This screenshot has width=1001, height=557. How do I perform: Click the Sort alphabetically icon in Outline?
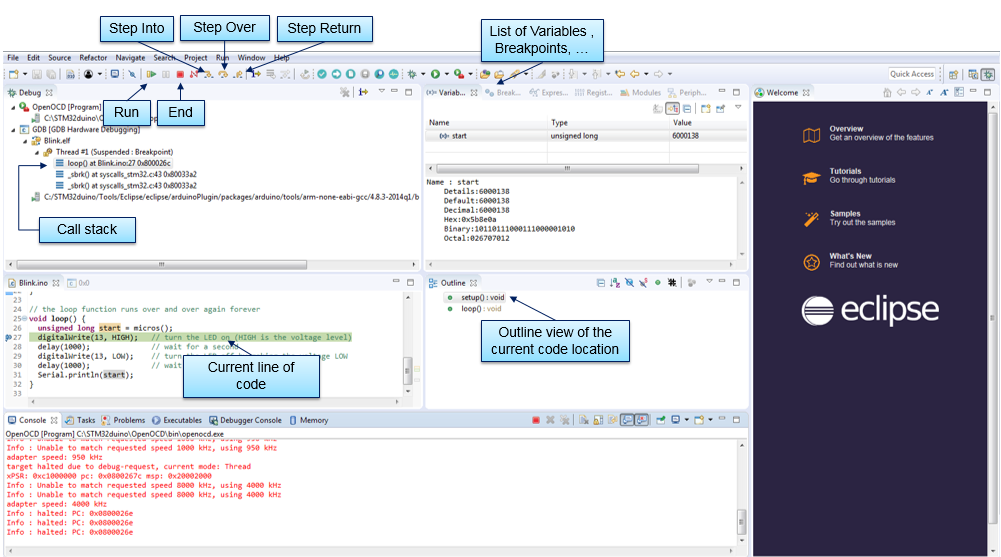pos(615,283)
